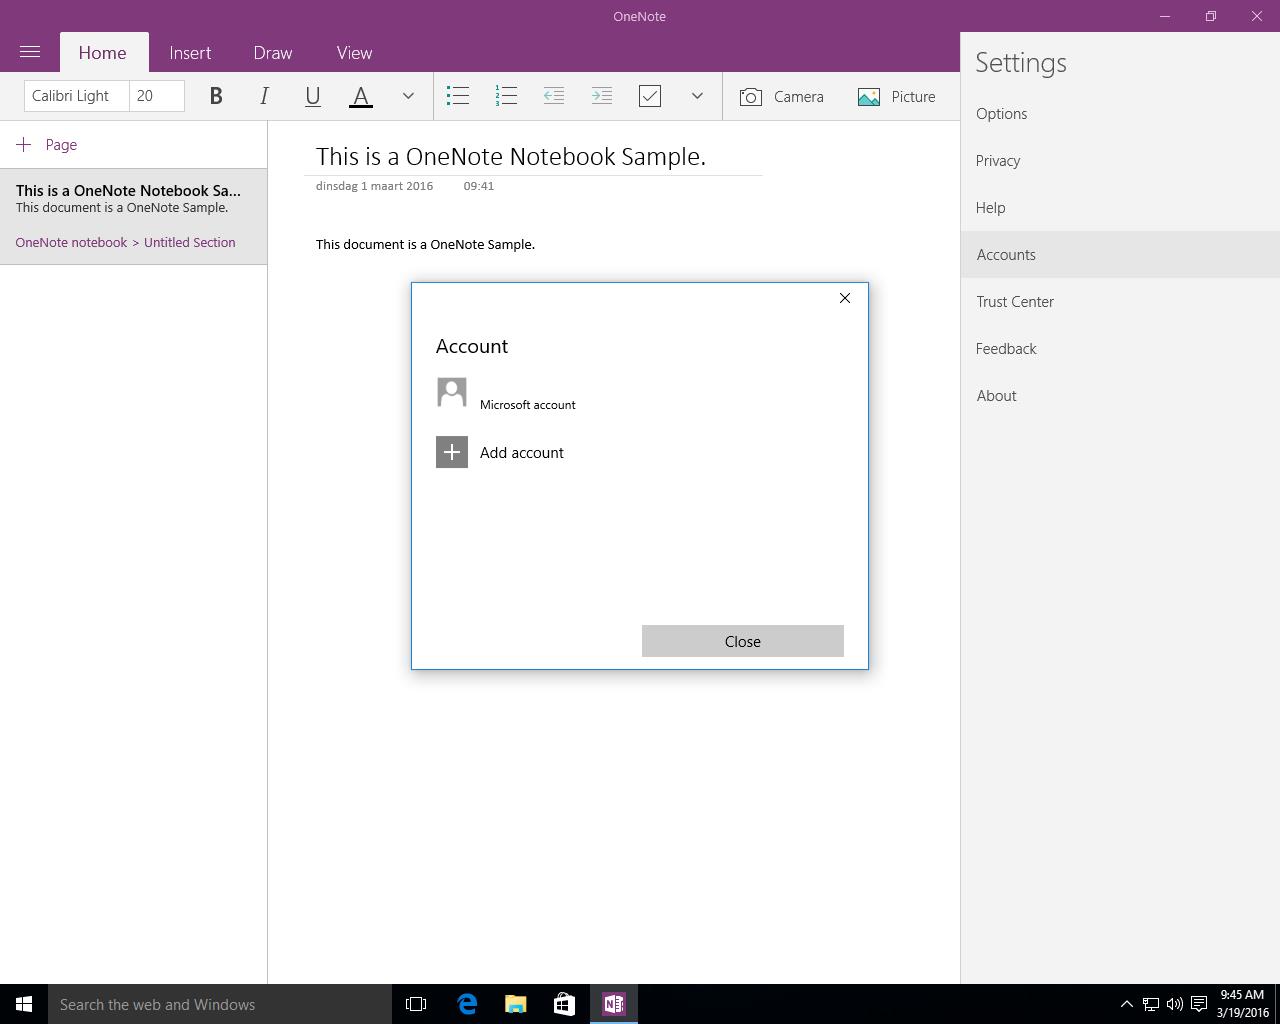Screen dimensions: 1280x1024
Task: Toggle underline formatting
Action: click(x=312, y=96)
